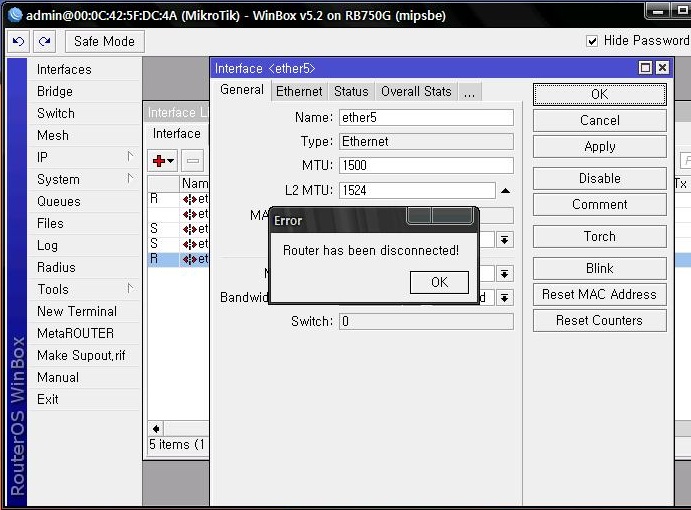Click OK in the ether5 interface window
691x510 pixels.
(599, 94)
